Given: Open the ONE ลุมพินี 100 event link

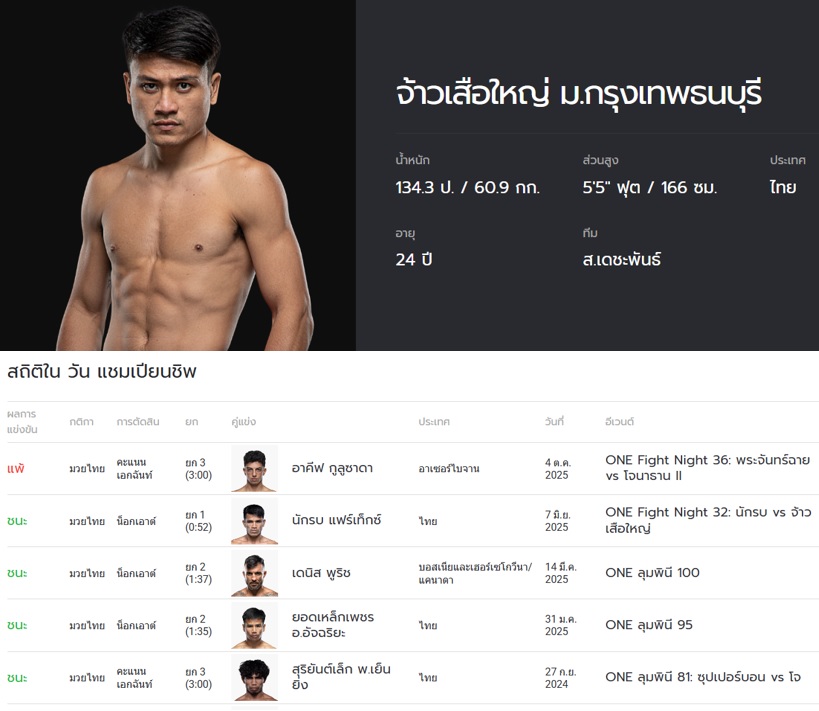Looking at the screenshot, I should click(656, 572).
